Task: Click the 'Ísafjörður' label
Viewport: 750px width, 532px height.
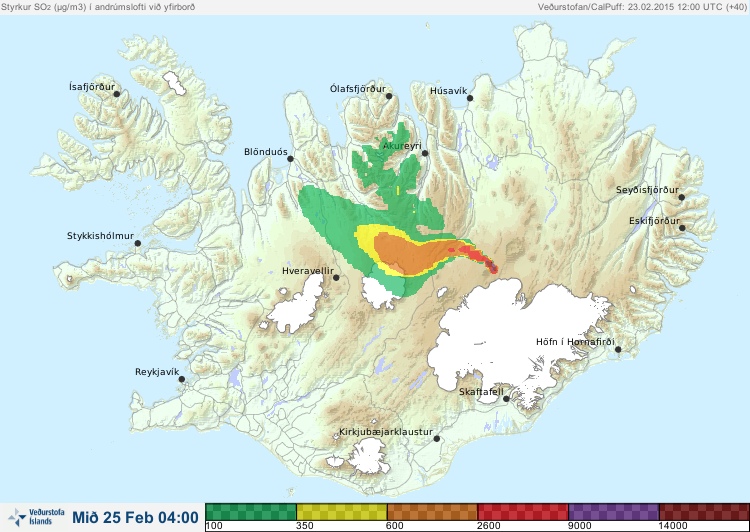Action: (92, 87)
